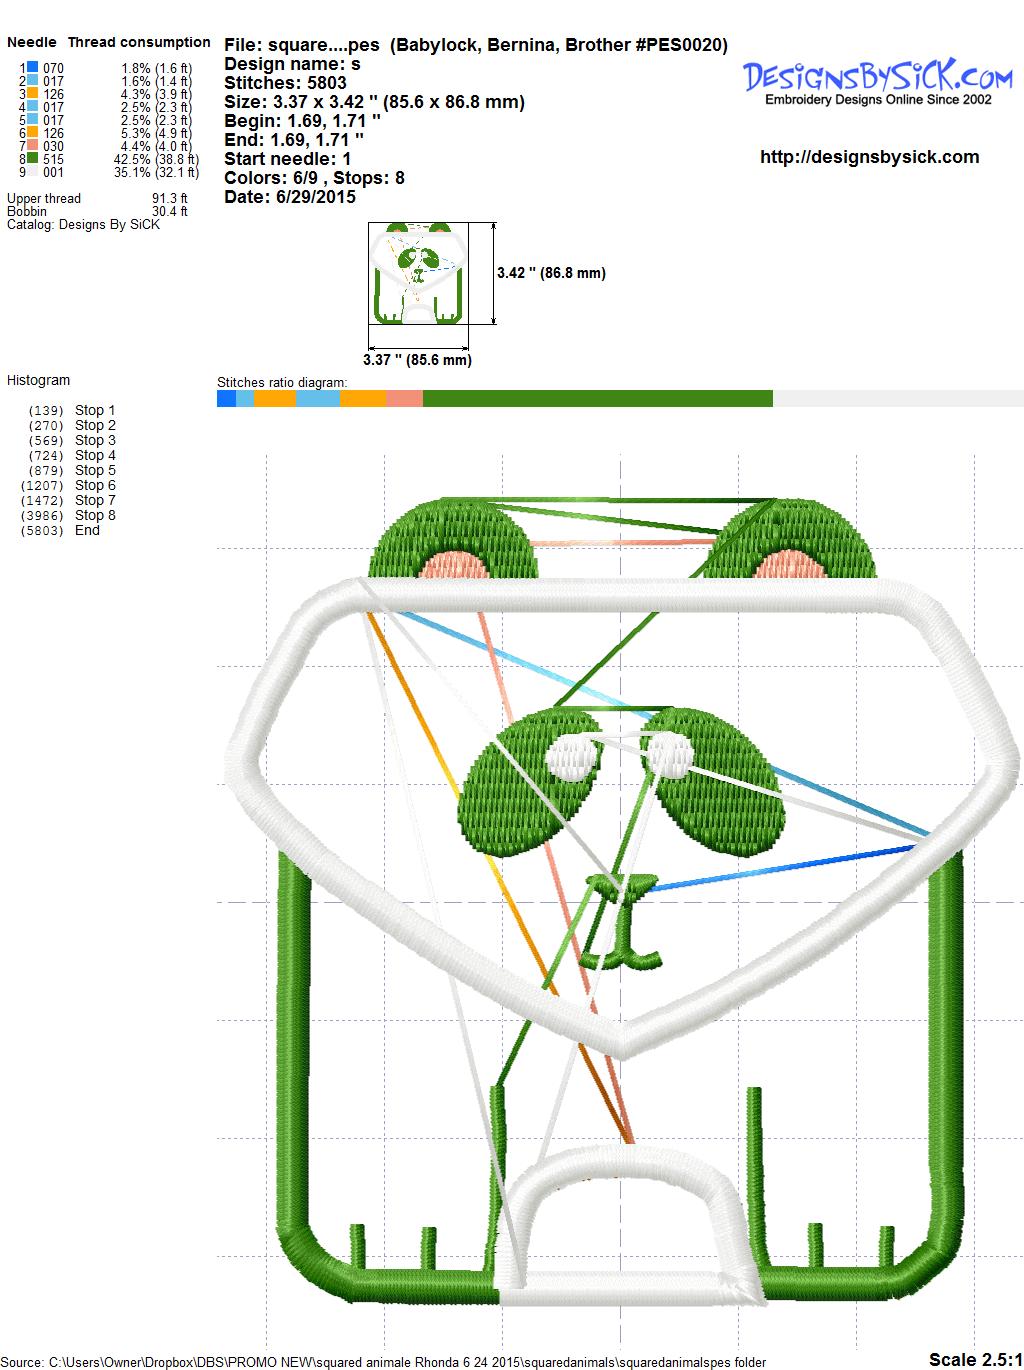The height and width of the screenshot is (1370, 1024).
Task: Click the green segment of stitches ratio bar
Action: pyautogui.click(x=597, y=399)
